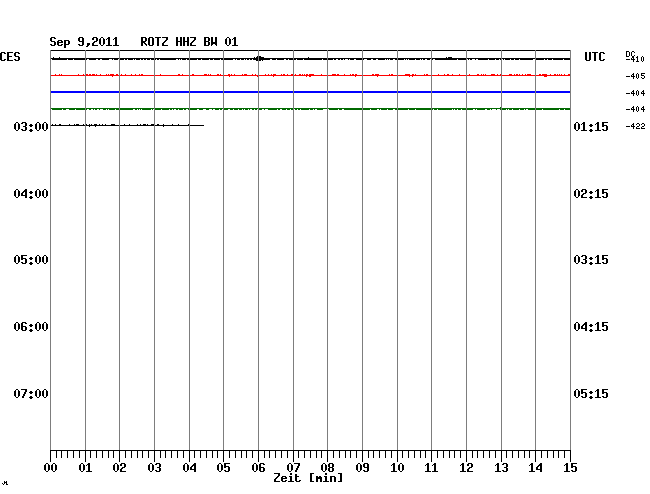Viewport: 650px width, 494px height.
Task: Click the "-404" value beside the green trace
Action: 635,109
